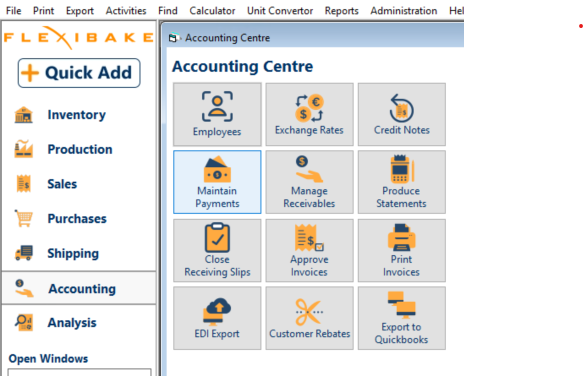Select Accounting in the sidebar
The height and width of the screenshot is (376, 584).
[x=79, y=289]
